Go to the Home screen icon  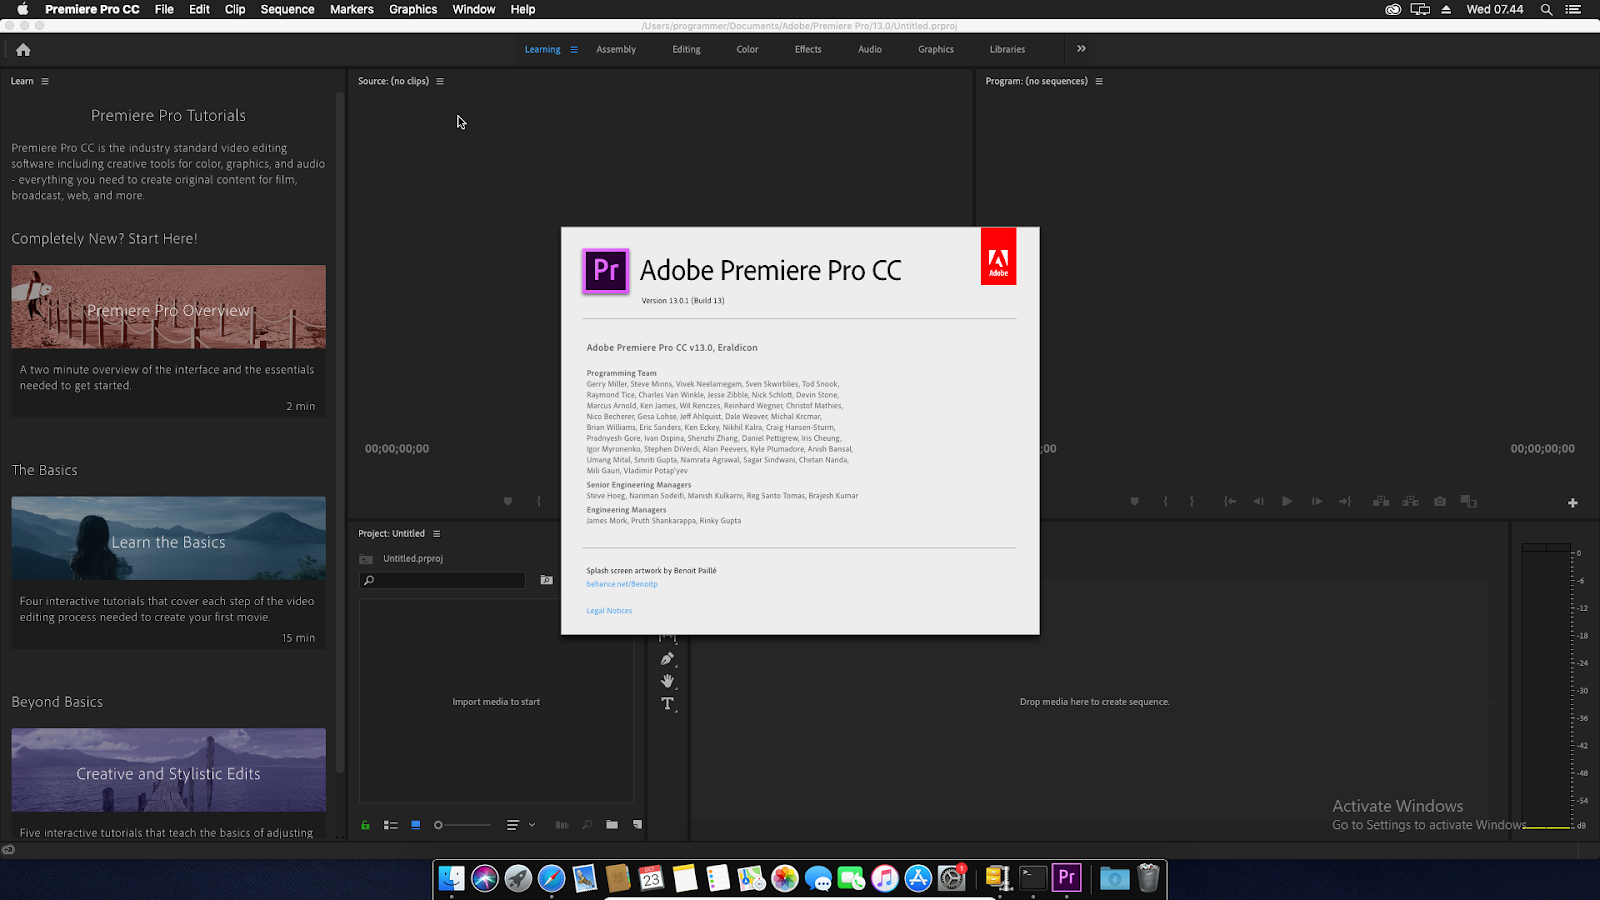point(23,49)
